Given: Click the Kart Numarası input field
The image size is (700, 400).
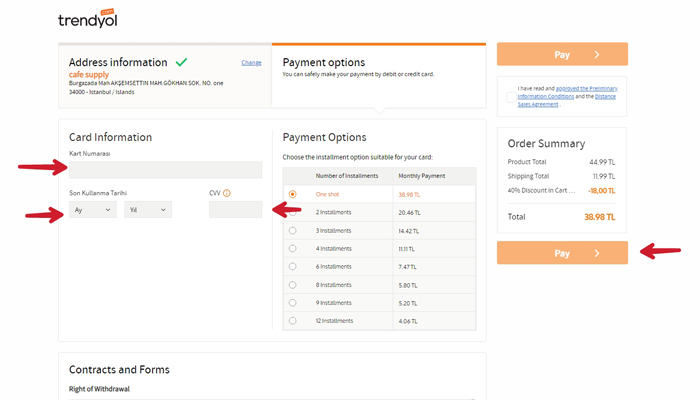Looking at the screenshot, I should click(165, 170).
